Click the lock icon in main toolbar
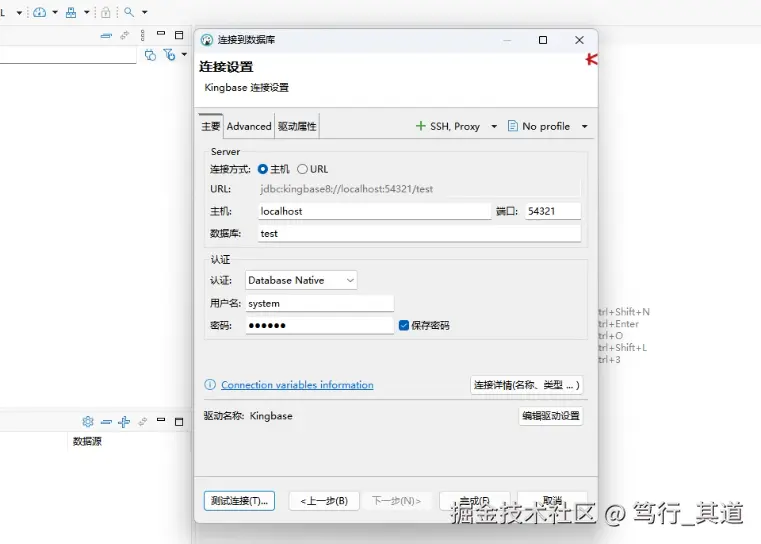The width and height of the screenshot is (761, 544). (105, 12)
